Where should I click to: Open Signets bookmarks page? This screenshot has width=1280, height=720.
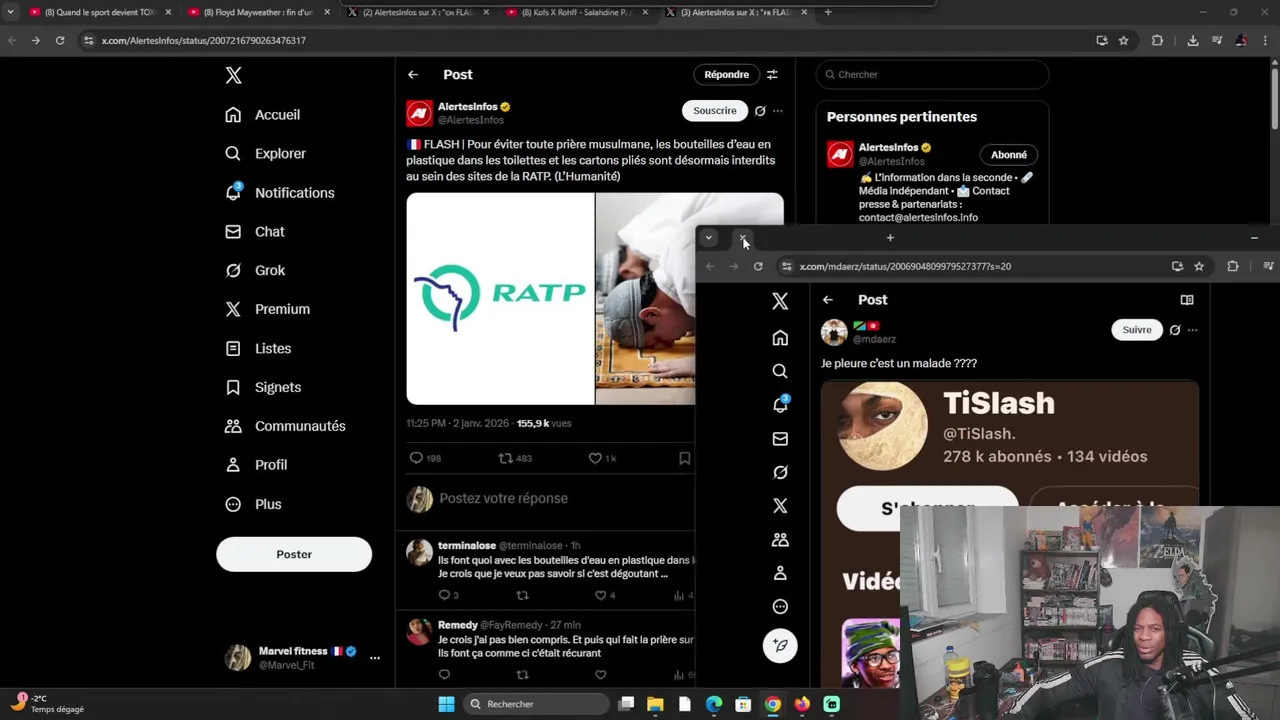263,388
